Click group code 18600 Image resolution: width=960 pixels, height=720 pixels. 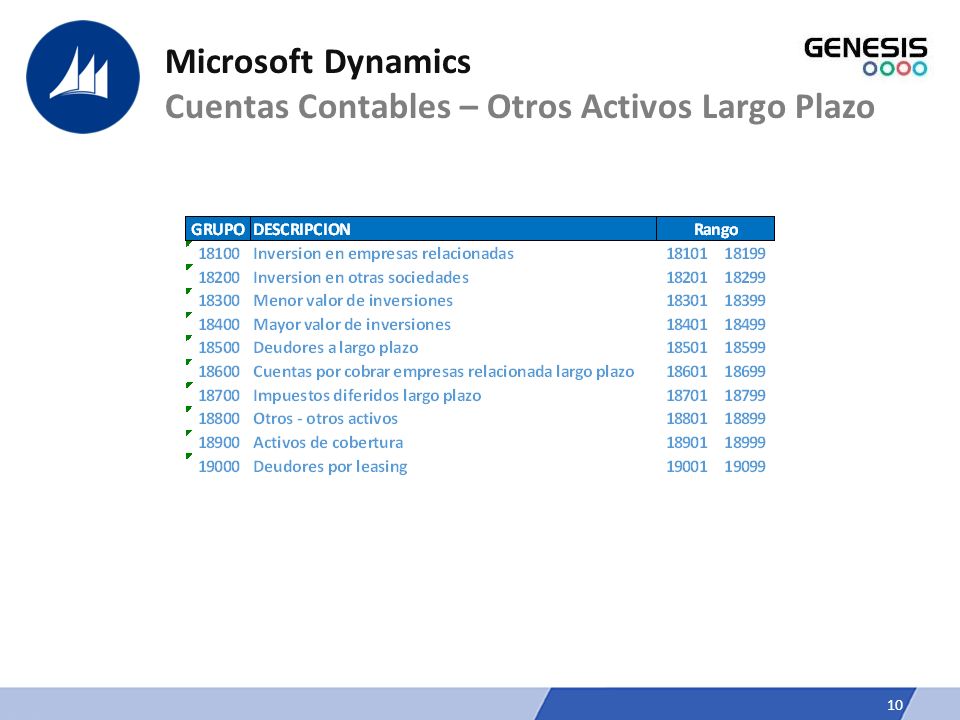click(x=219, y=372)
